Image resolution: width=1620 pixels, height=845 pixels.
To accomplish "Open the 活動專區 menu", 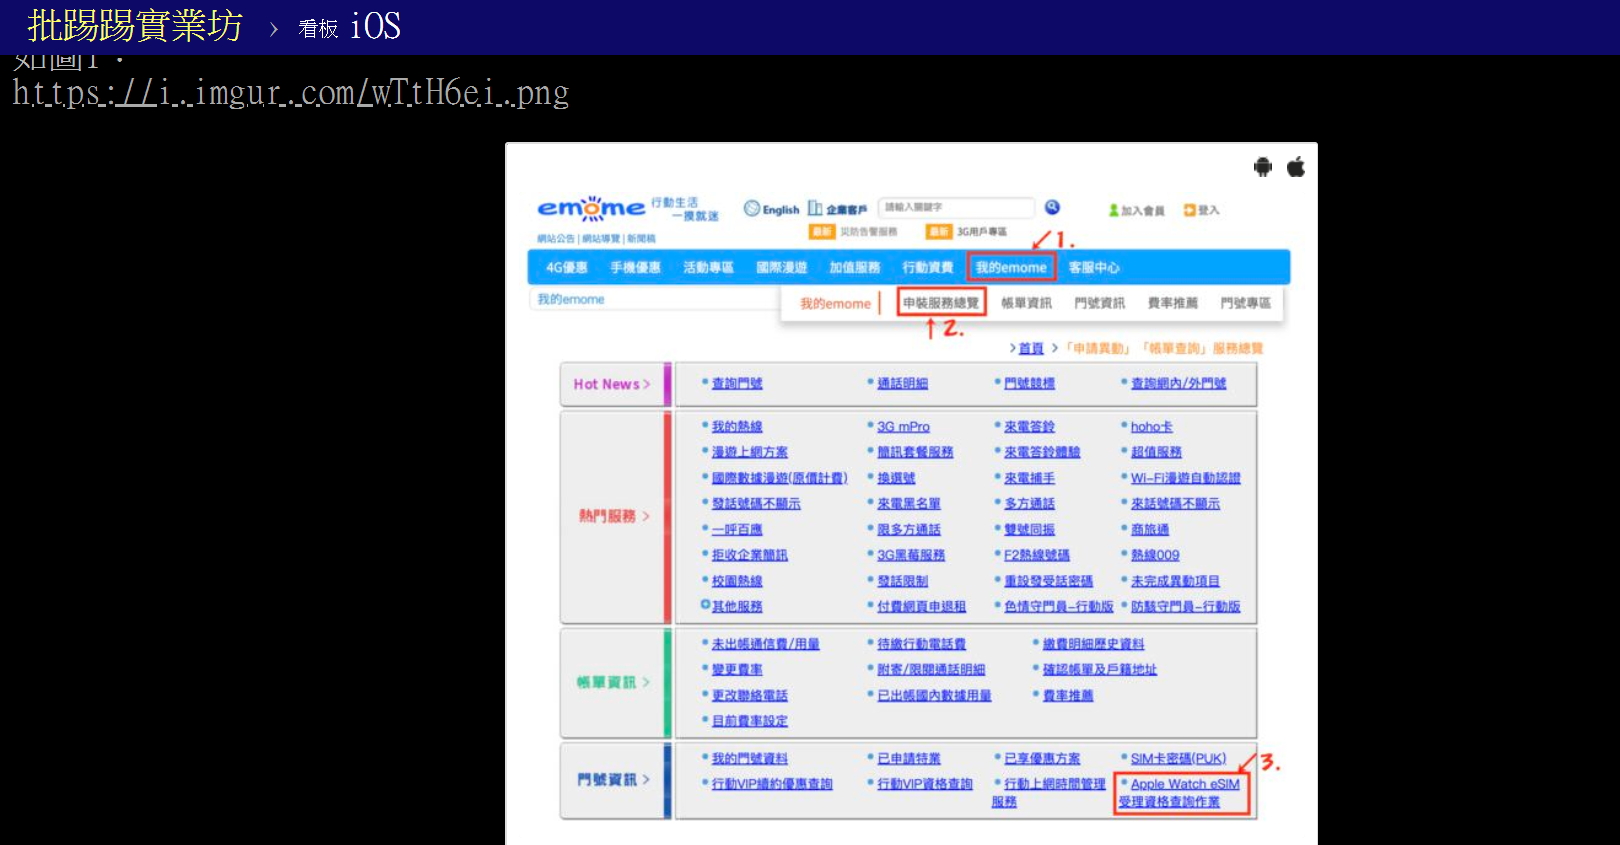I will pos(709,268).
